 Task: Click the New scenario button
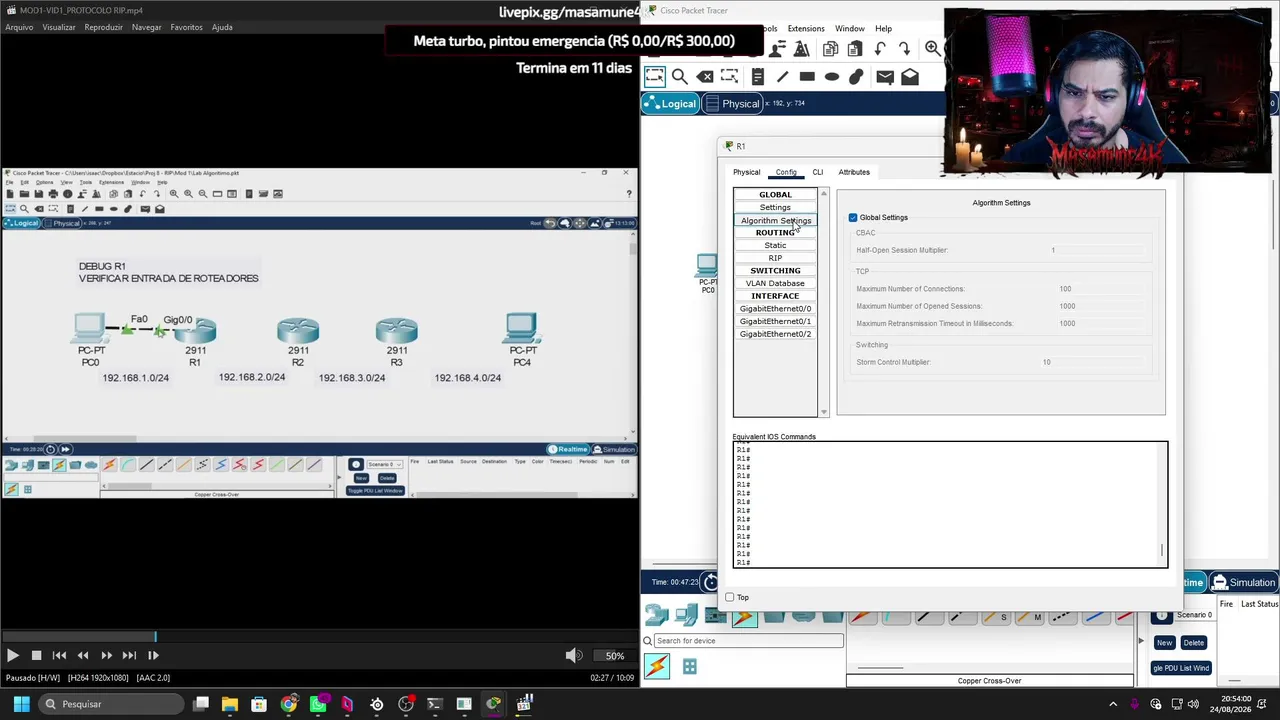coord(1164,643)
